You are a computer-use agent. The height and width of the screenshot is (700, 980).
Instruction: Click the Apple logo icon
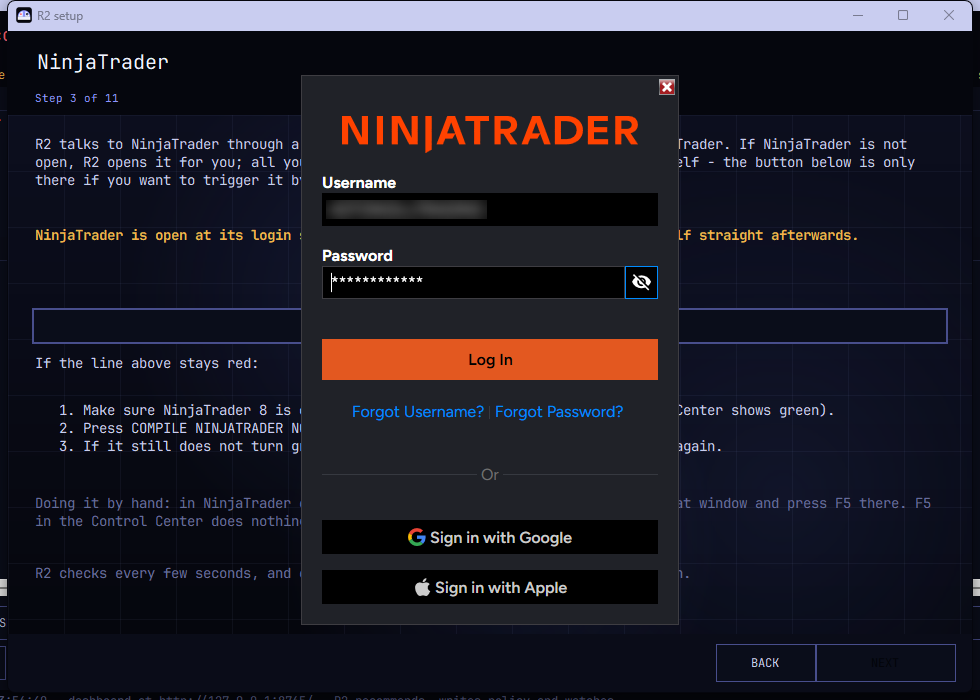[422, 587]
